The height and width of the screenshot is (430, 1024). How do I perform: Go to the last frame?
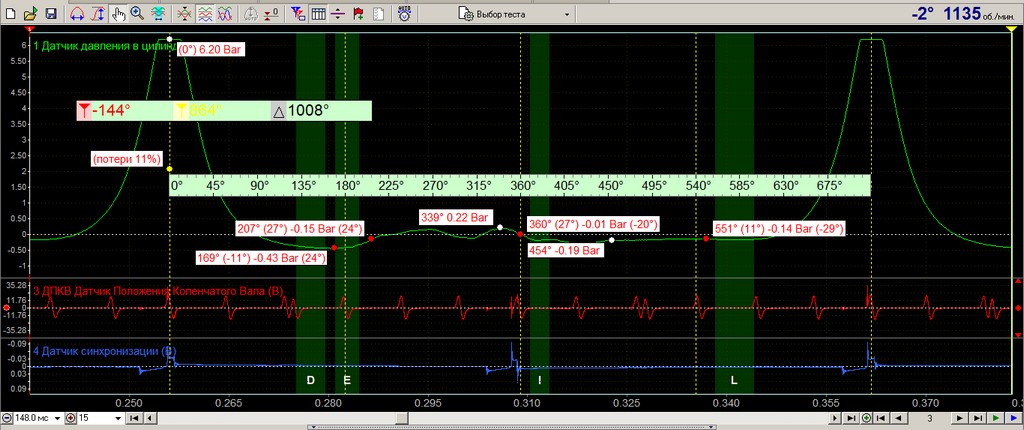coord(978,418)
